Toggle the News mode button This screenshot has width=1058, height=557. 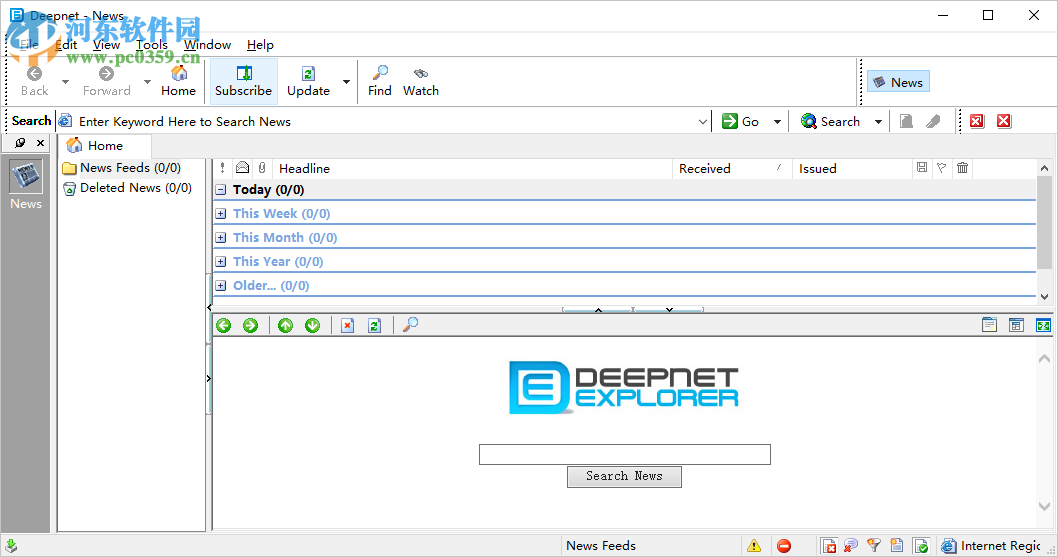coord(898,82)
